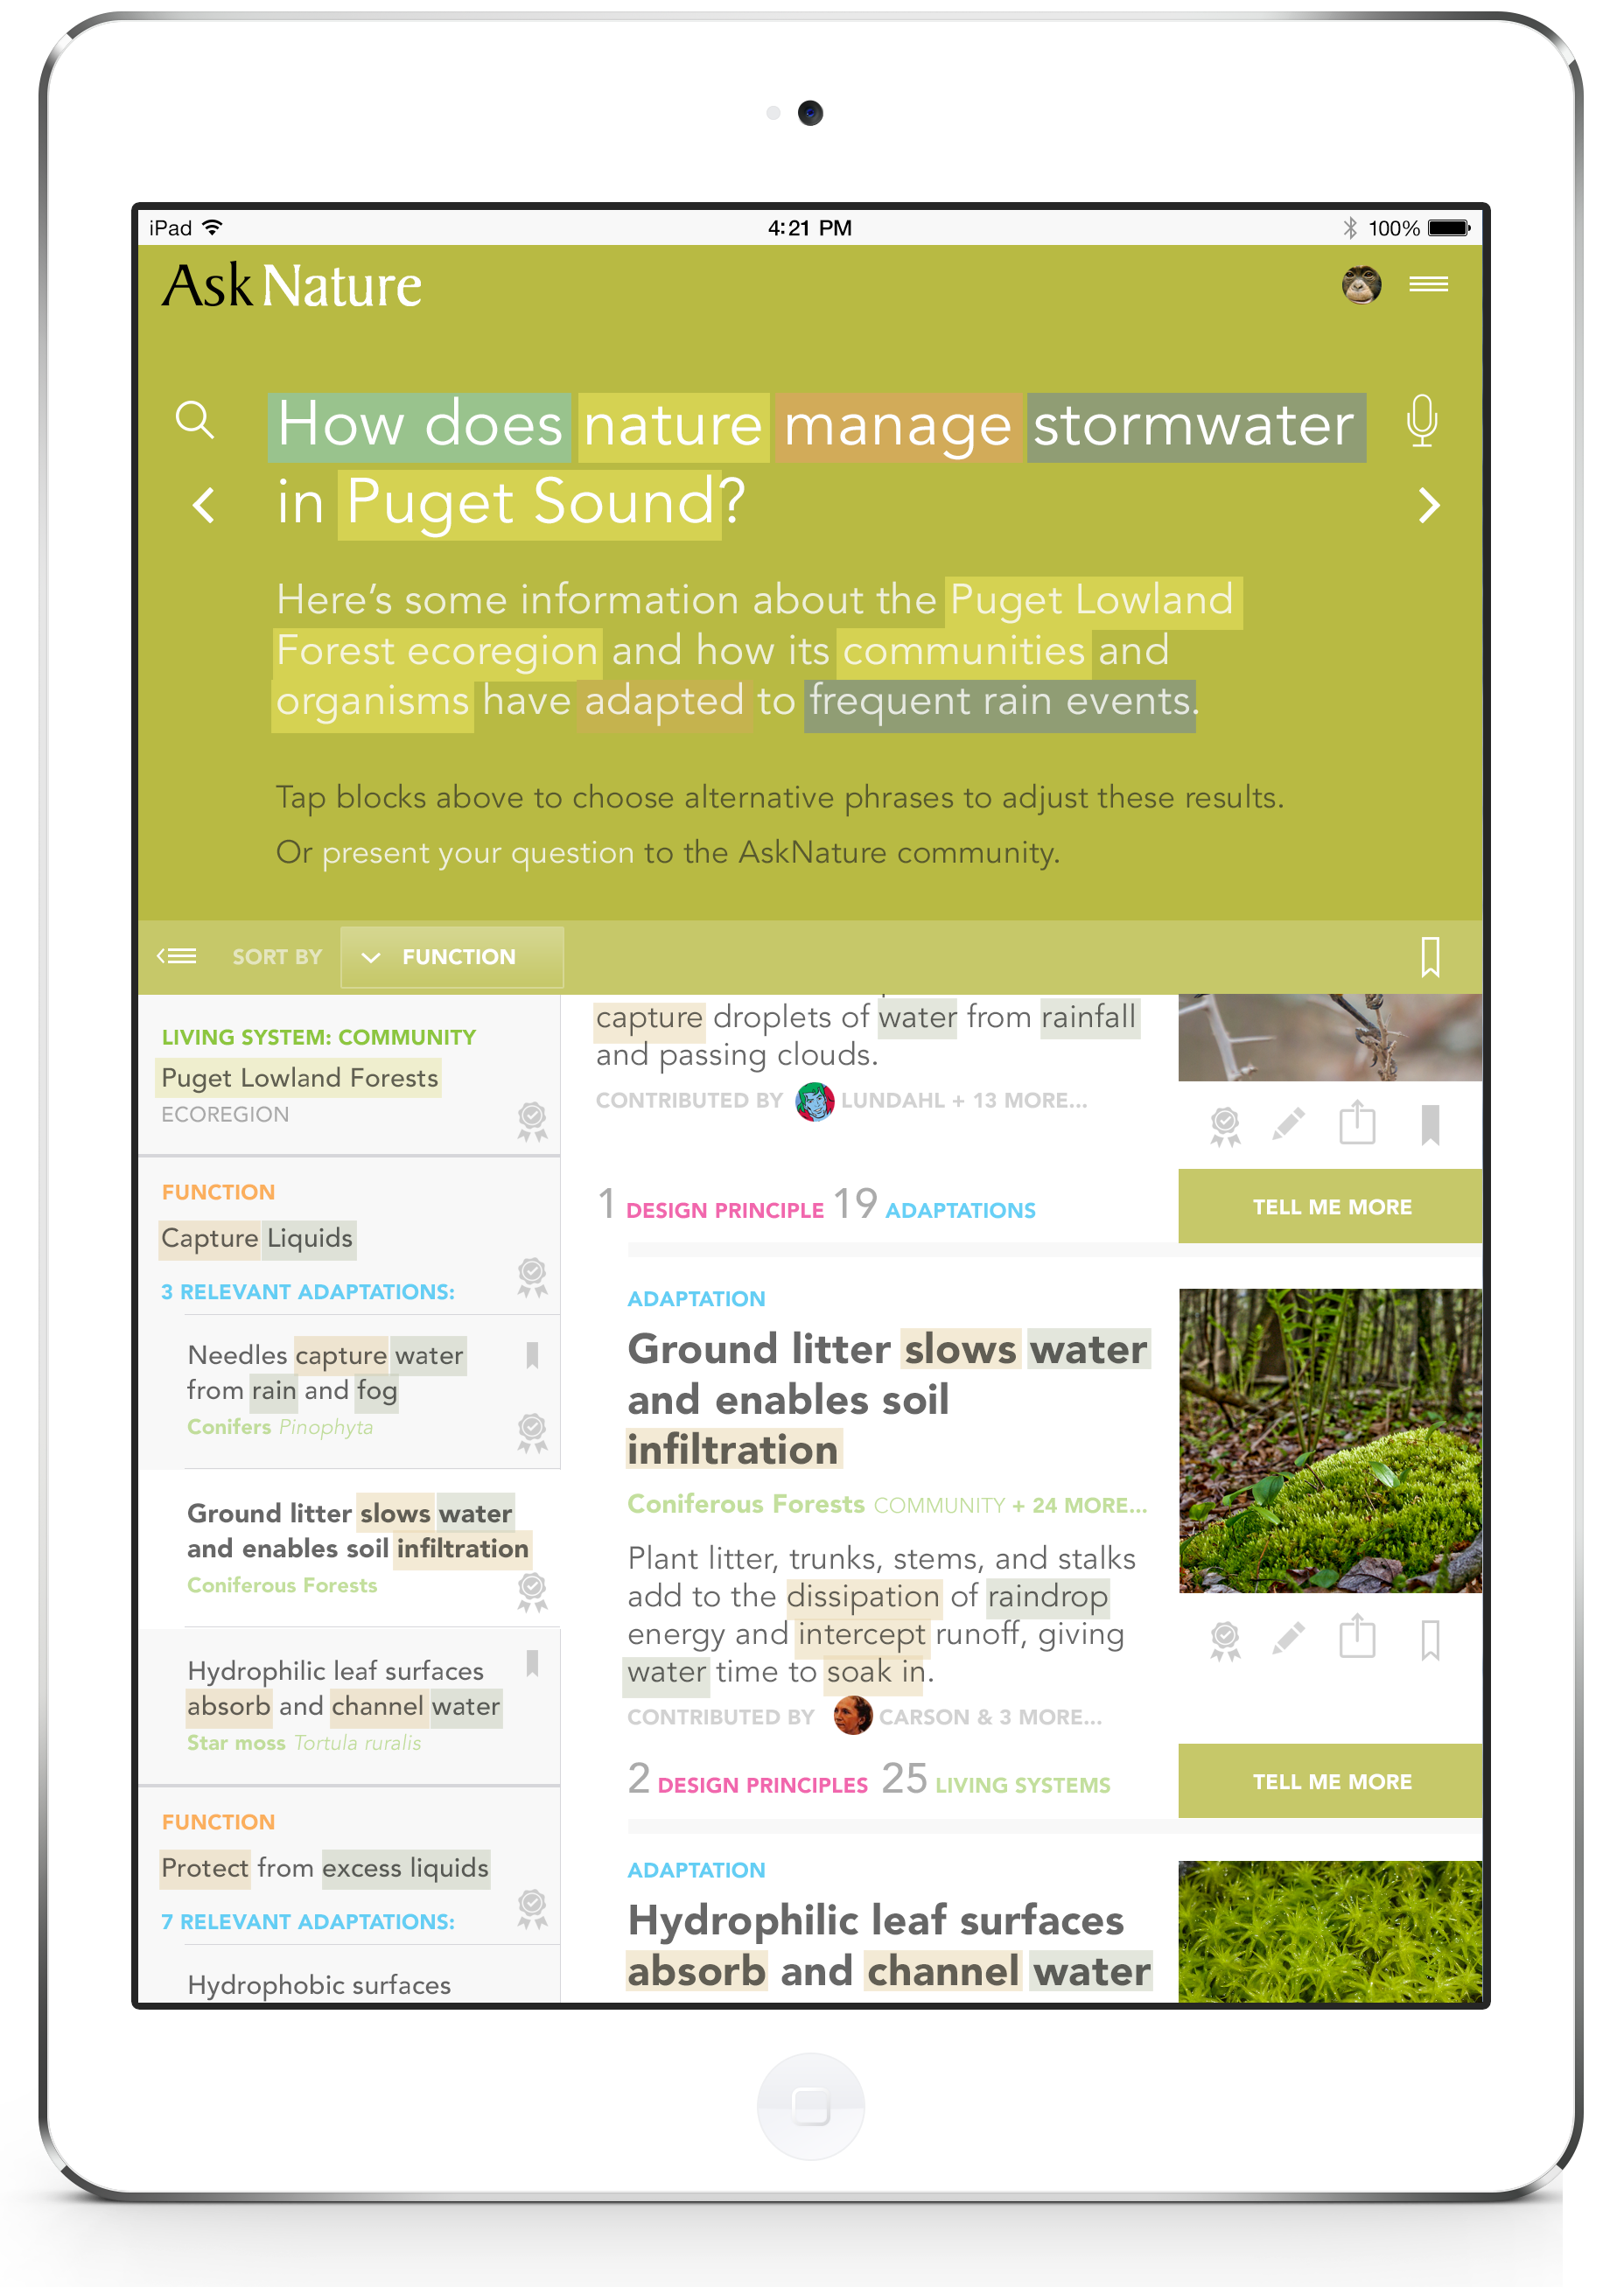Open Hydrophilic leaf surfaces main heading
The width and height of the screenshot is (1624, 2287).
pyautogui.click(x=889, y=1946)
